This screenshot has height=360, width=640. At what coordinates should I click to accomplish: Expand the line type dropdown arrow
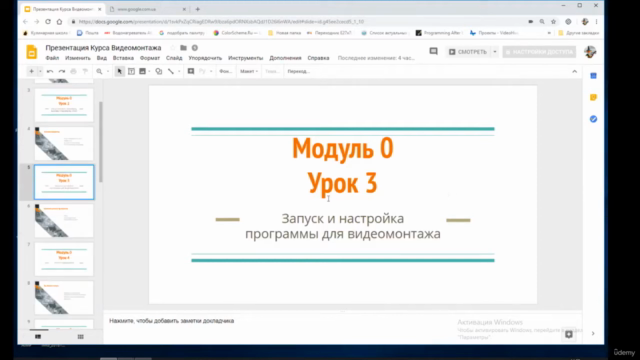point(179,71)
